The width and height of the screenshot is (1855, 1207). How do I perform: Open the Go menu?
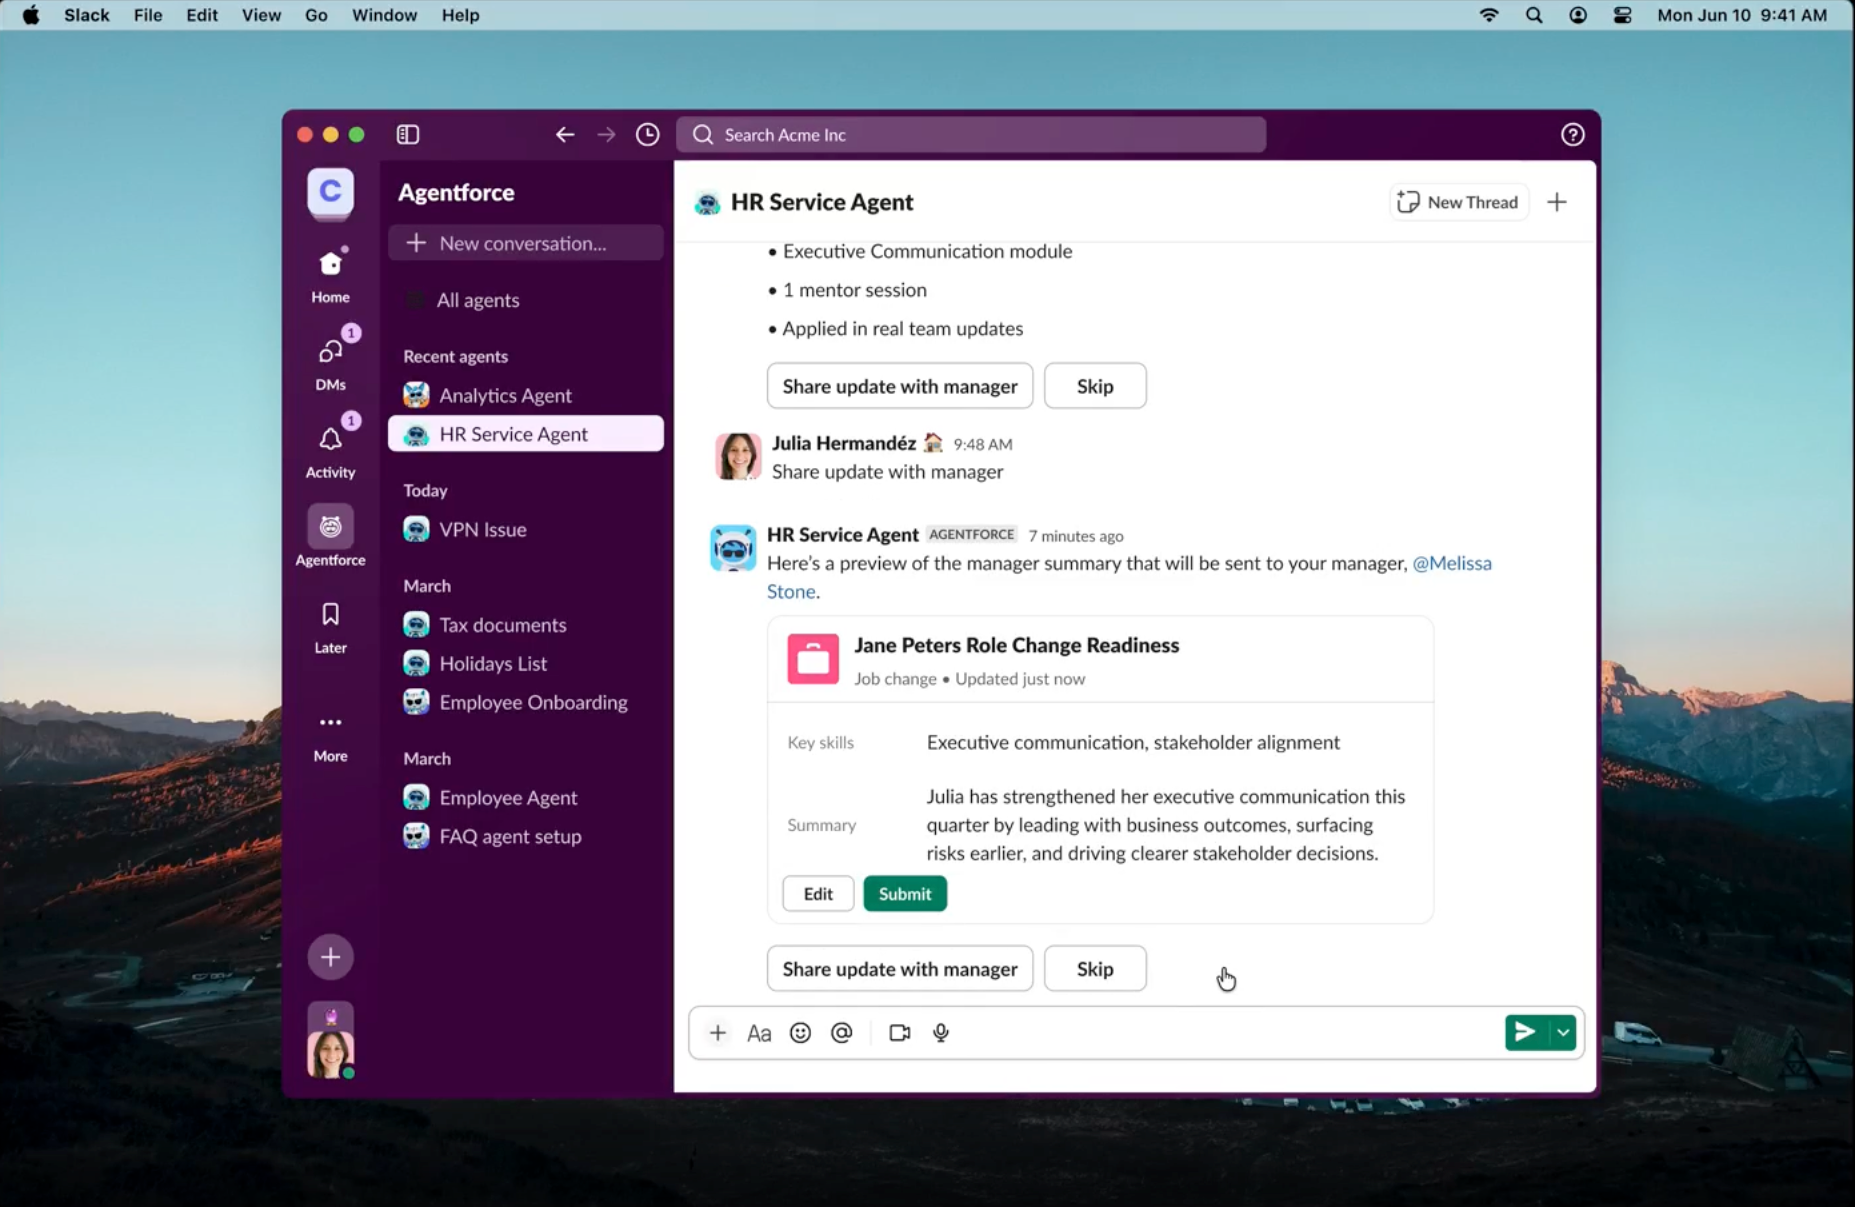click(316, 15)
